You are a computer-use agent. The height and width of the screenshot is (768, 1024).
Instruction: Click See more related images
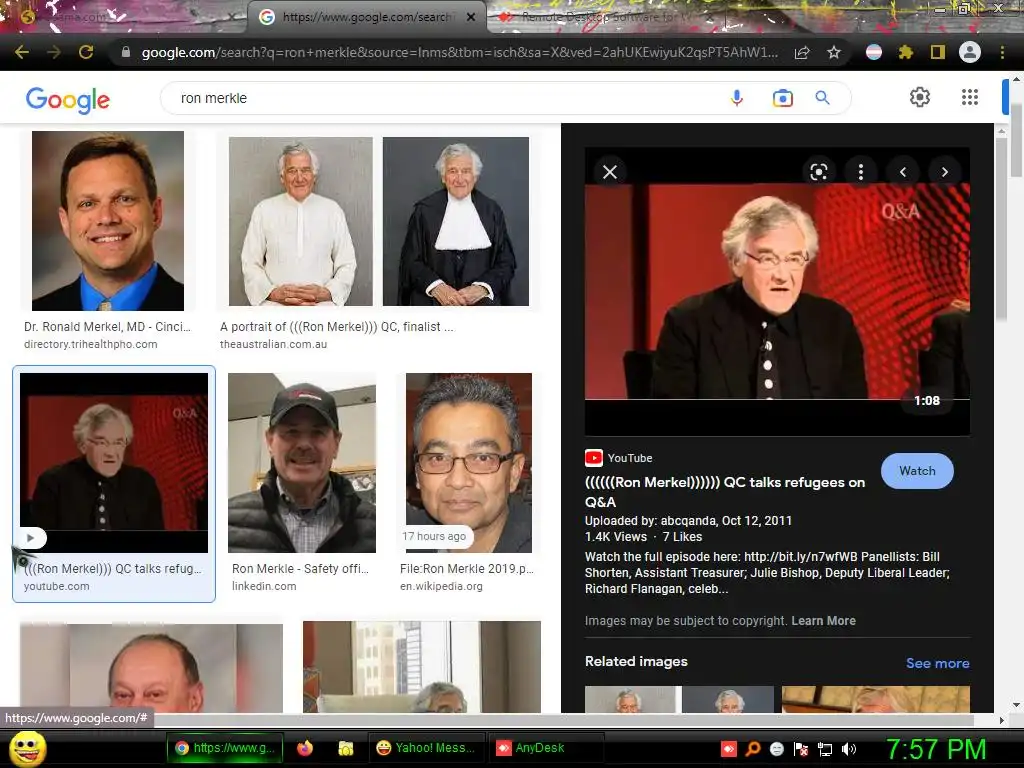coord(937,663)
